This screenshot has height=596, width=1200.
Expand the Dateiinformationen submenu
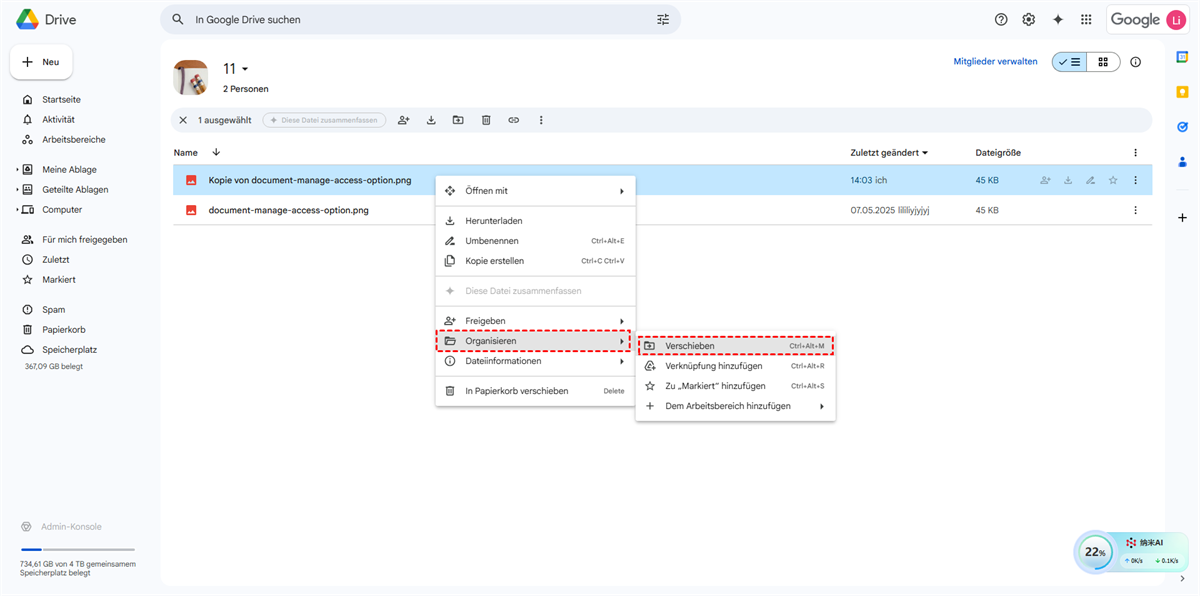point(535,361)
